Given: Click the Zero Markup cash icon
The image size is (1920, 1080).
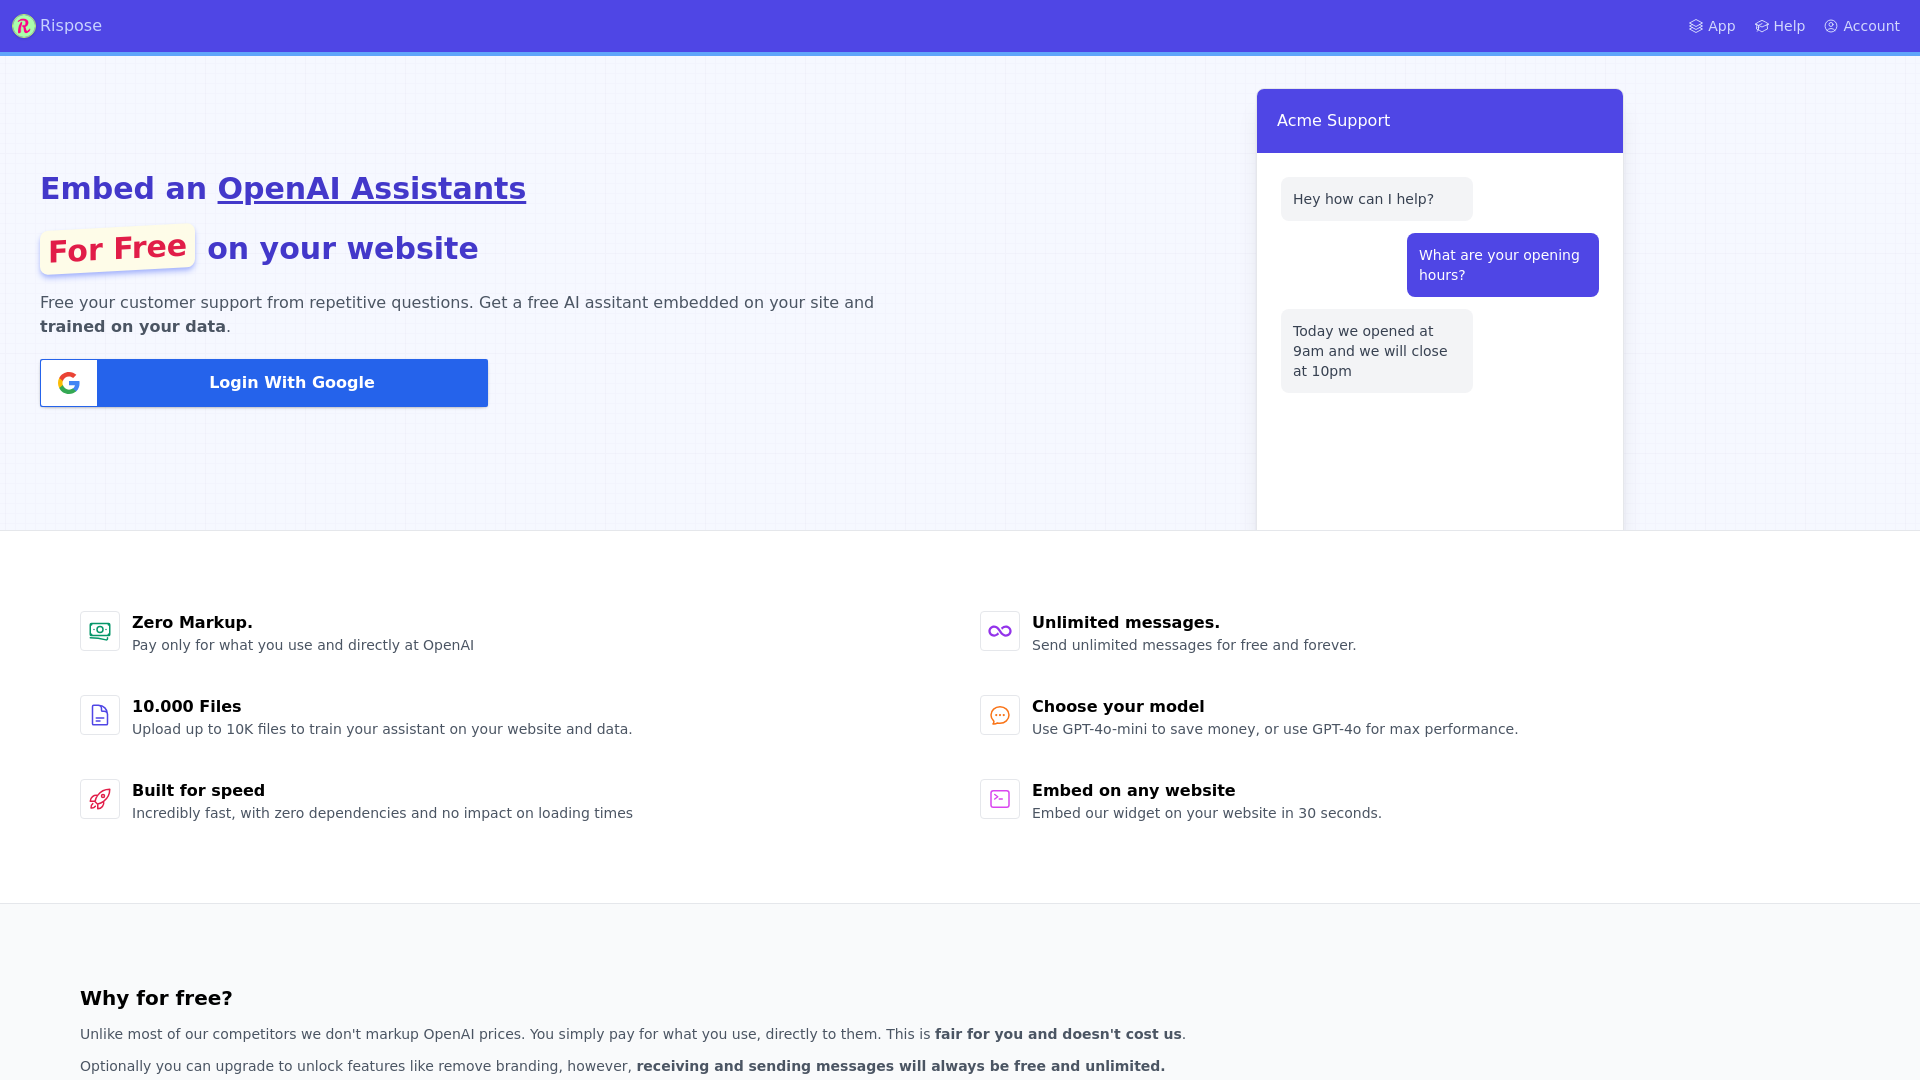Looking at the screenshot, I should (x=100, y=631).
